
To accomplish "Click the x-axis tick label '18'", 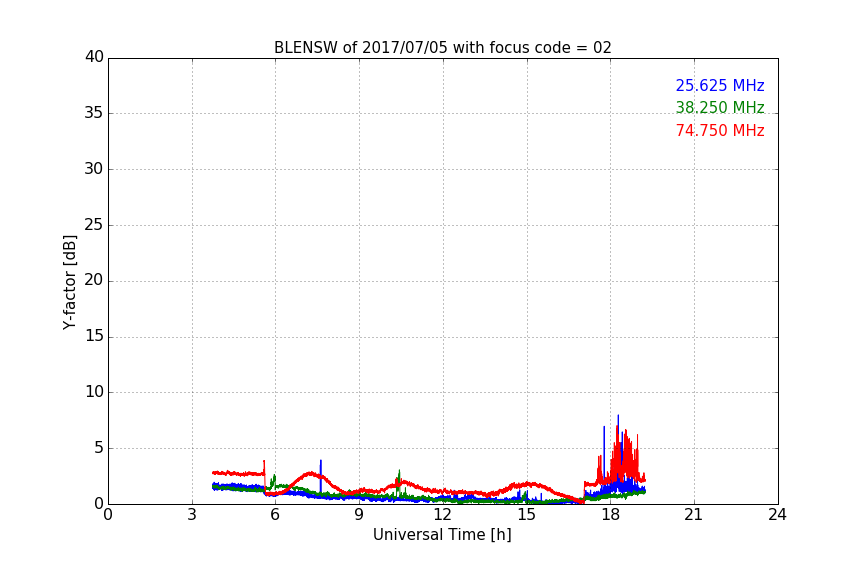I will coord(611,515).
